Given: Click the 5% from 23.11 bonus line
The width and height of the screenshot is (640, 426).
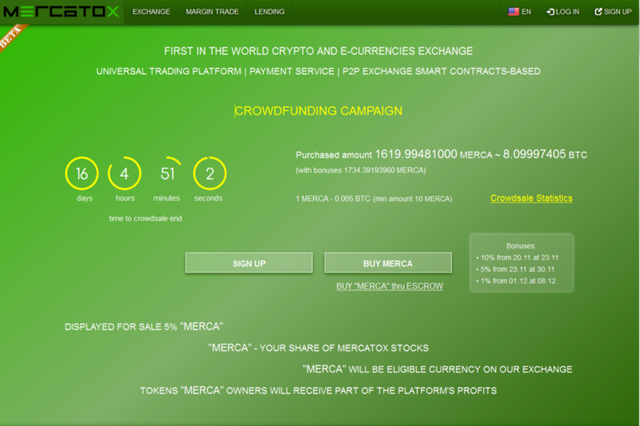Looking at the screenshot, I should (515, 269).
